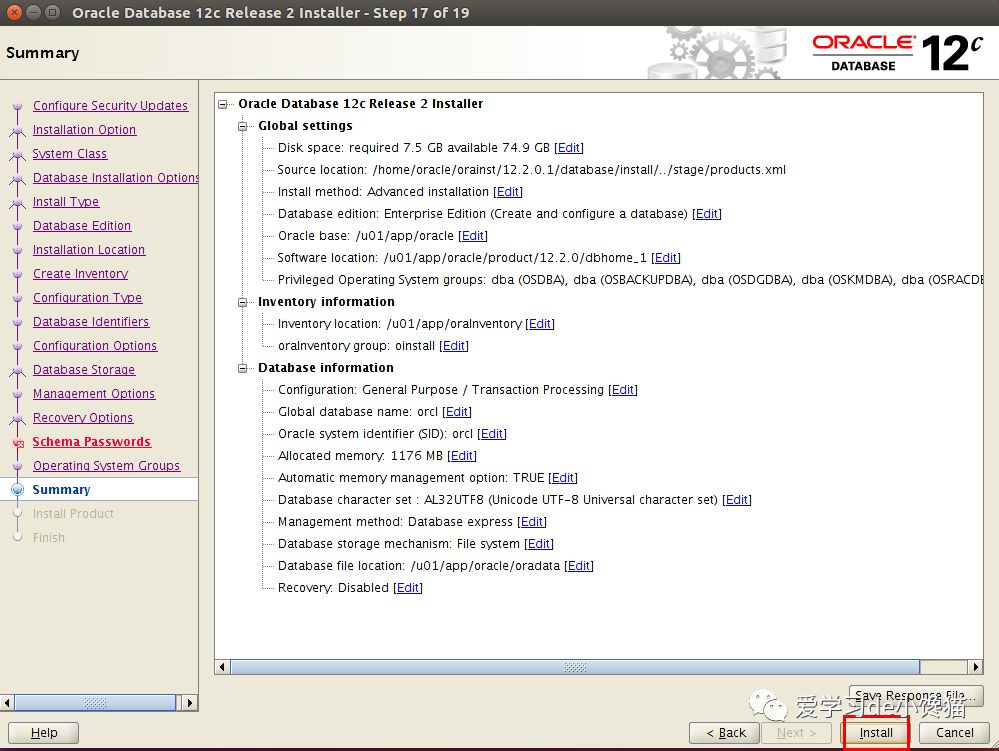Minimize the installer window

[33, 12]
